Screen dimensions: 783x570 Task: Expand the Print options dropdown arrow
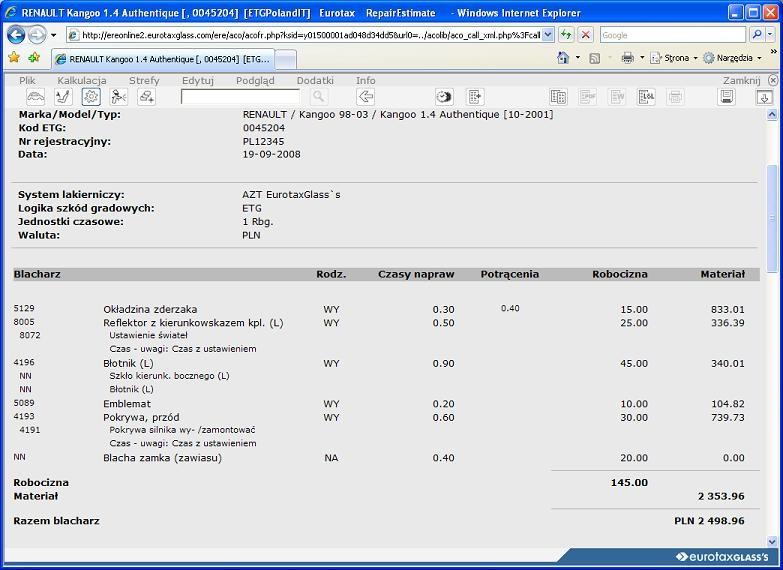point(642,58)
